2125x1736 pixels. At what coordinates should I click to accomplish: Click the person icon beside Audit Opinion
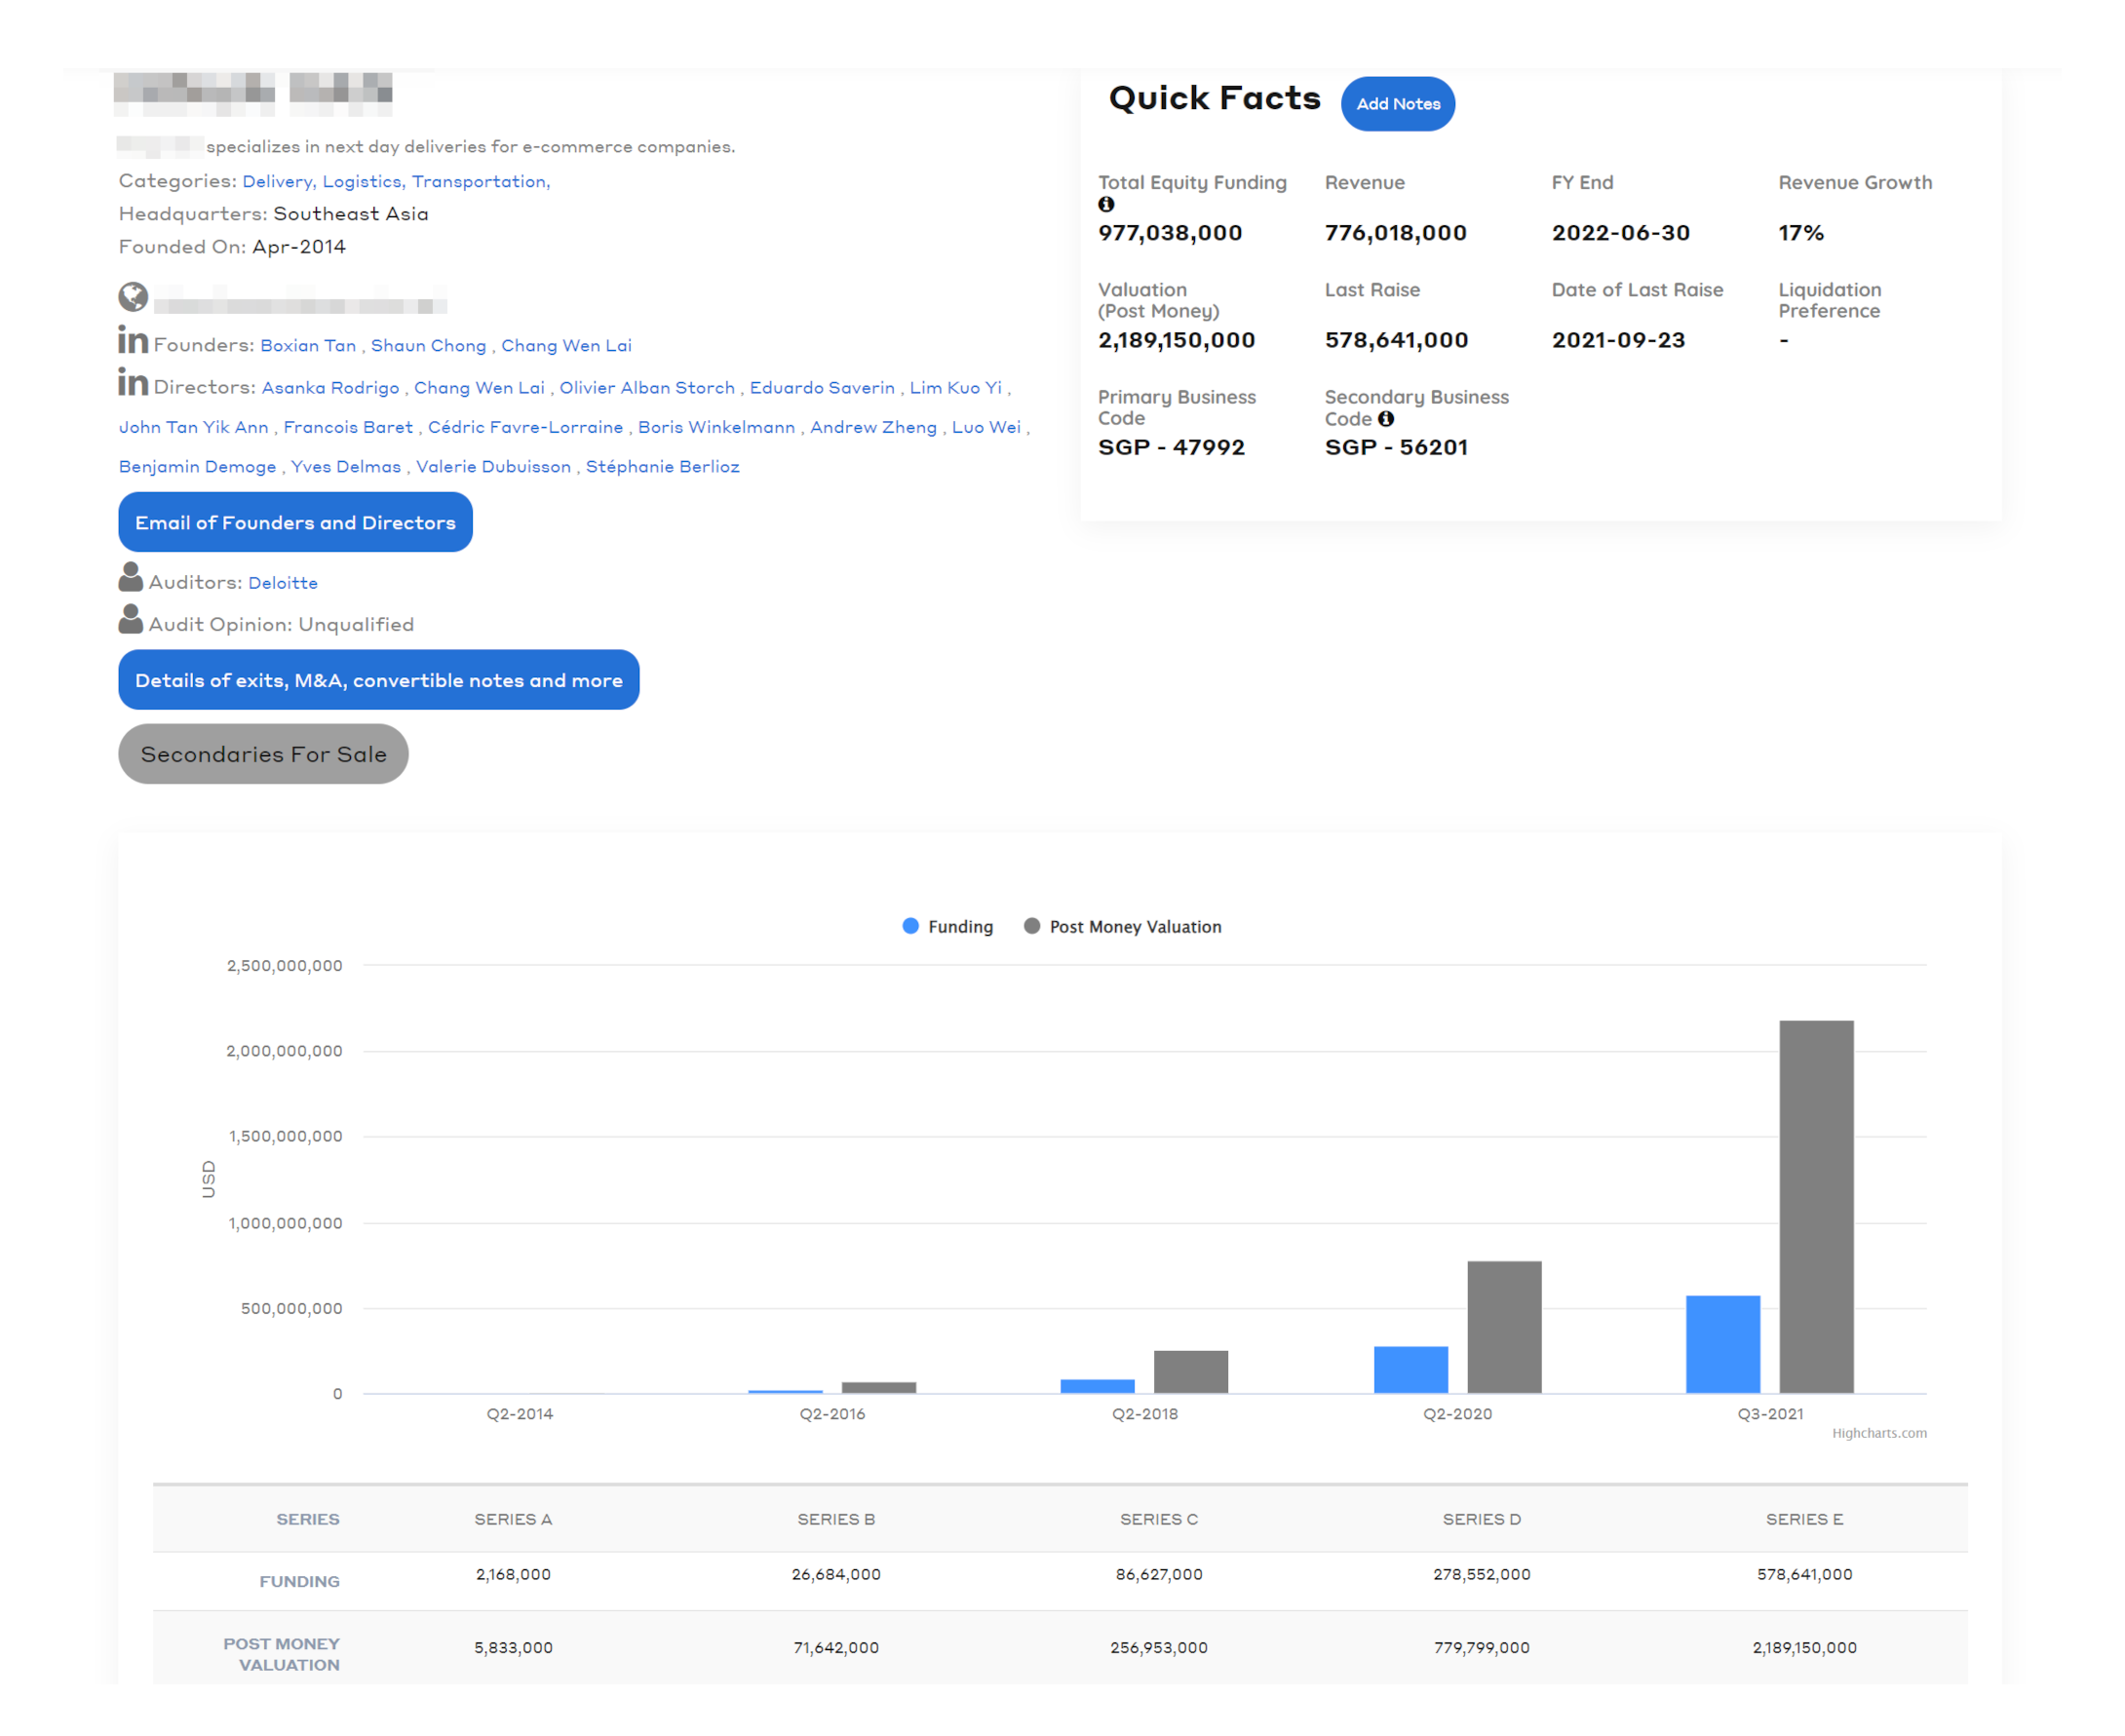(131, 620)
